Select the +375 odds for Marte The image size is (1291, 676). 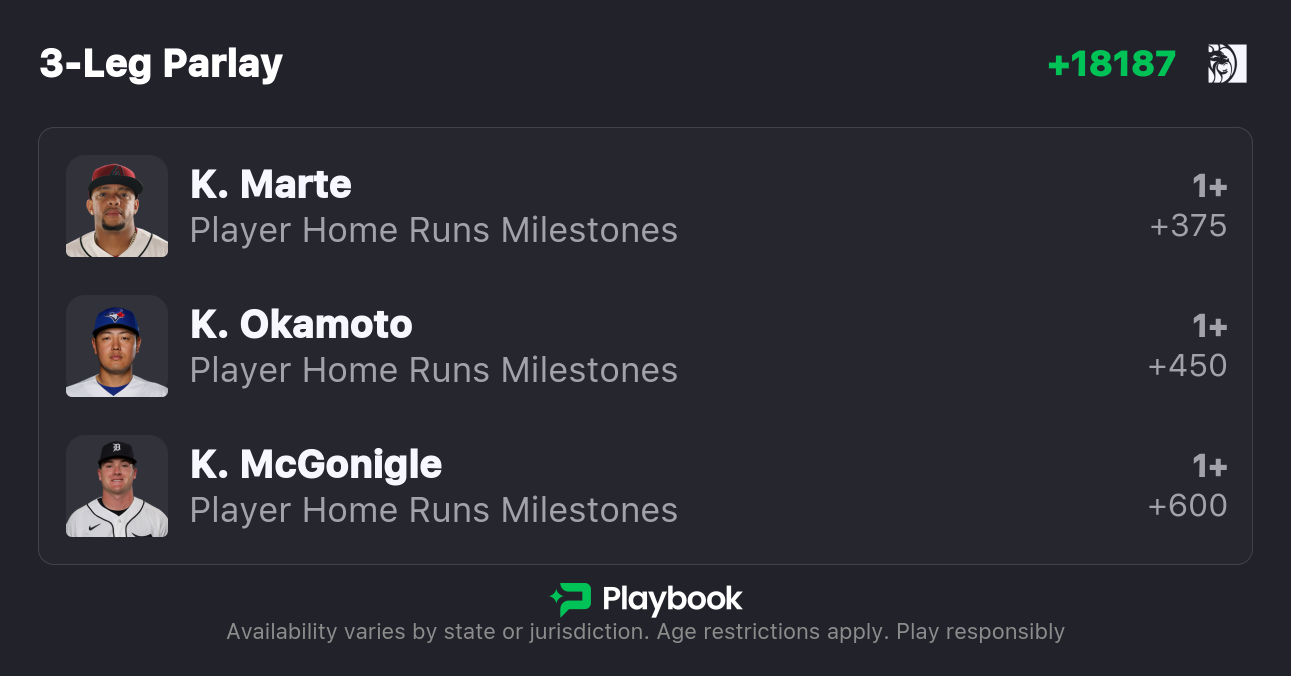(1188, 226)
